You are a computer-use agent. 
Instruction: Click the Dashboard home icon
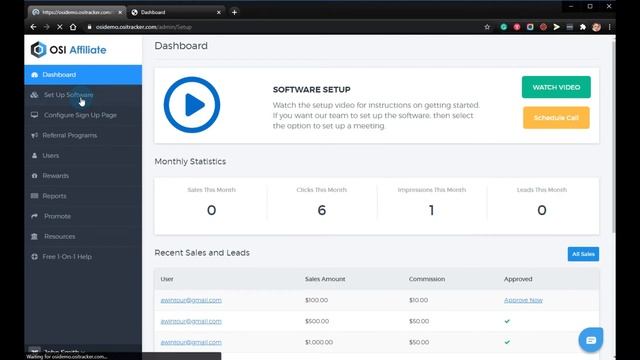[x=34, y=75]
